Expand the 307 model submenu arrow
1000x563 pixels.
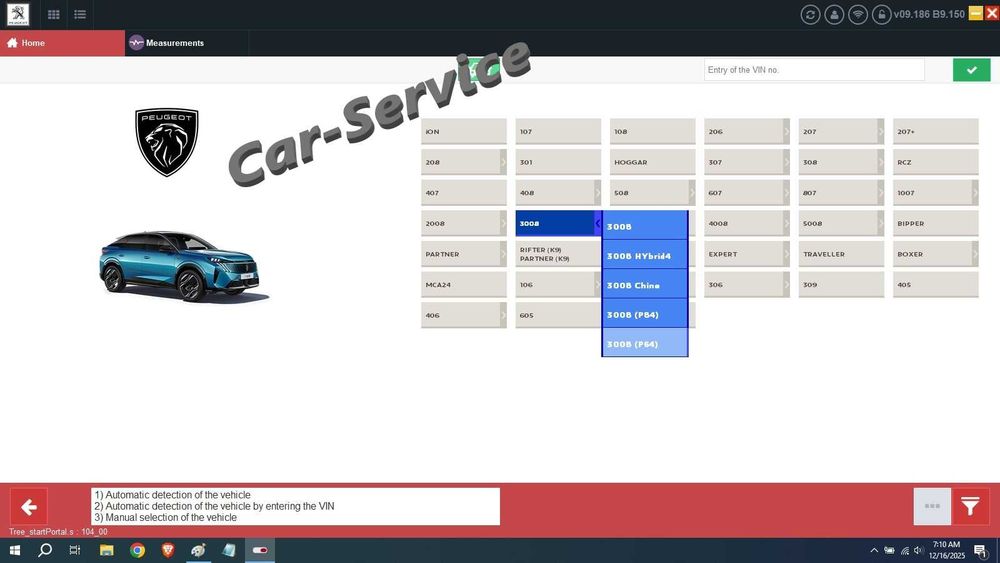786,162
